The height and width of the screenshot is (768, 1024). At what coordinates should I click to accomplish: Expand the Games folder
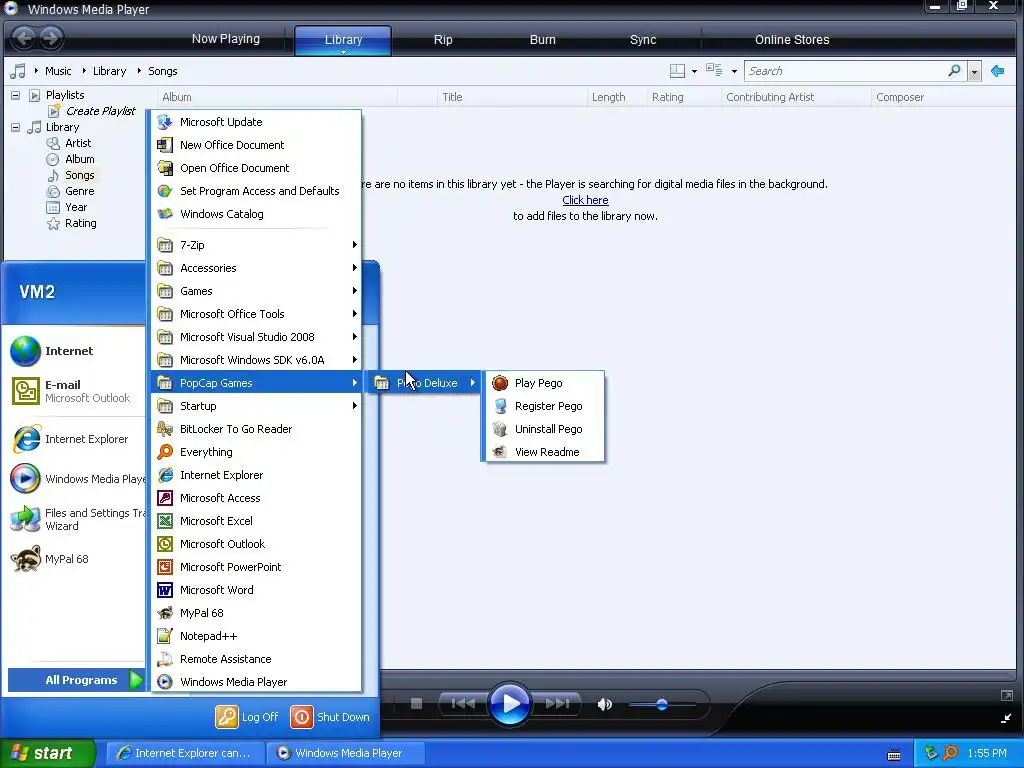coord(256,291)
